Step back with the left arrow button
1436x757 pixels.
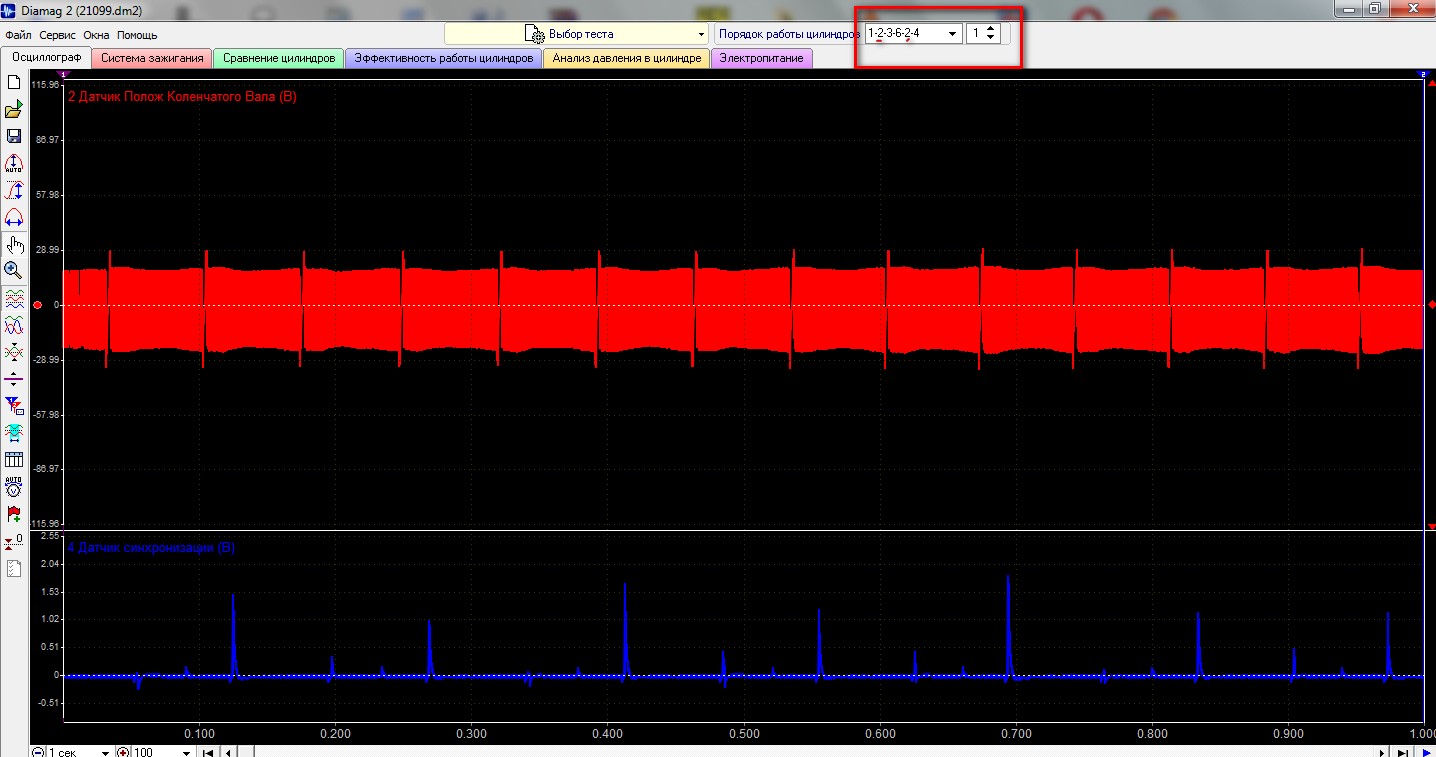coord(228,751)
